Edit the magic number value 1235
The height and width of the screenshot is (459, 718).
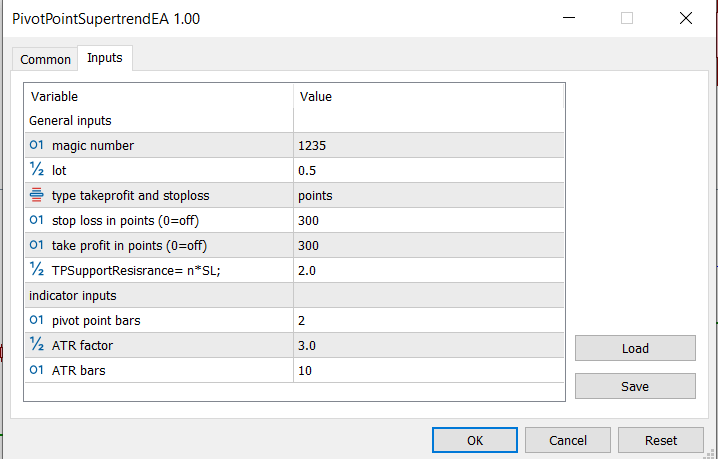[x=428, y=146]
